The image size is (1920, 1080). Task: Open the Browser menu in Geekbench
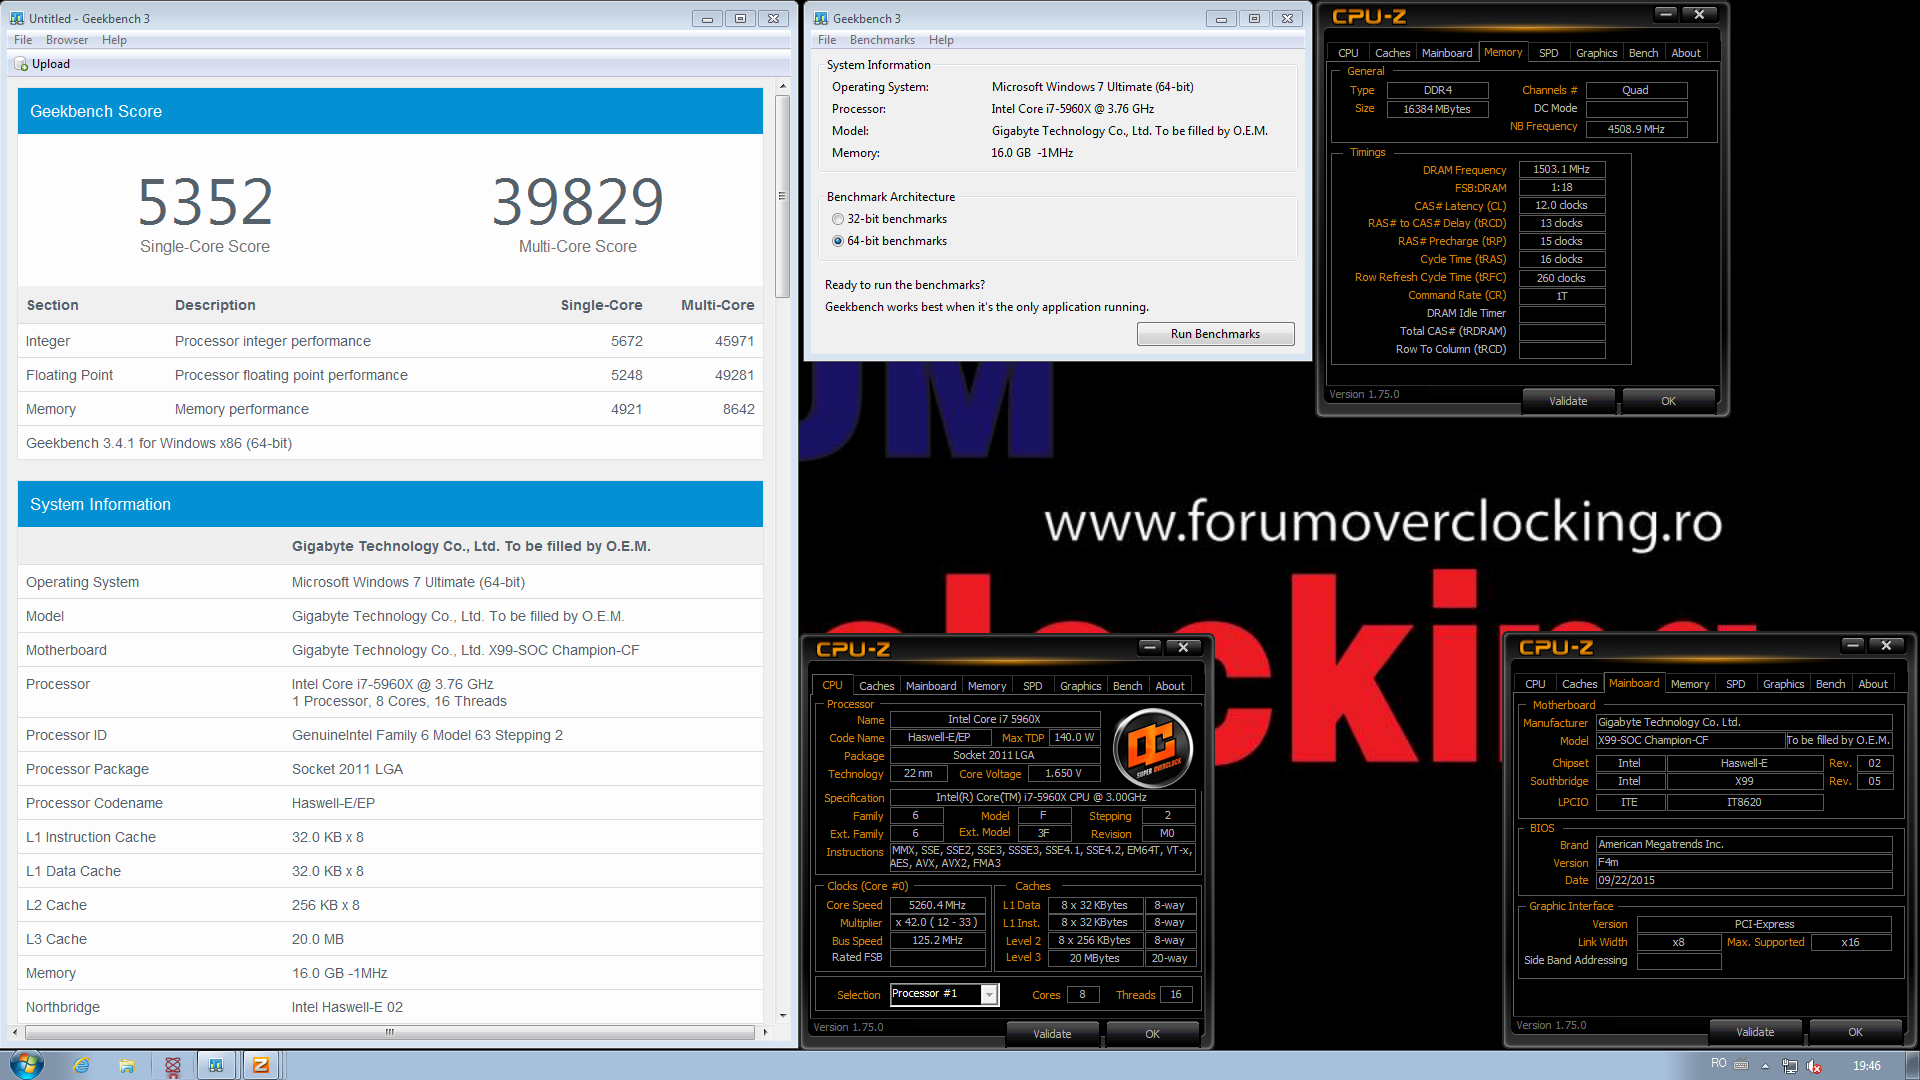(x=67, y=40)
